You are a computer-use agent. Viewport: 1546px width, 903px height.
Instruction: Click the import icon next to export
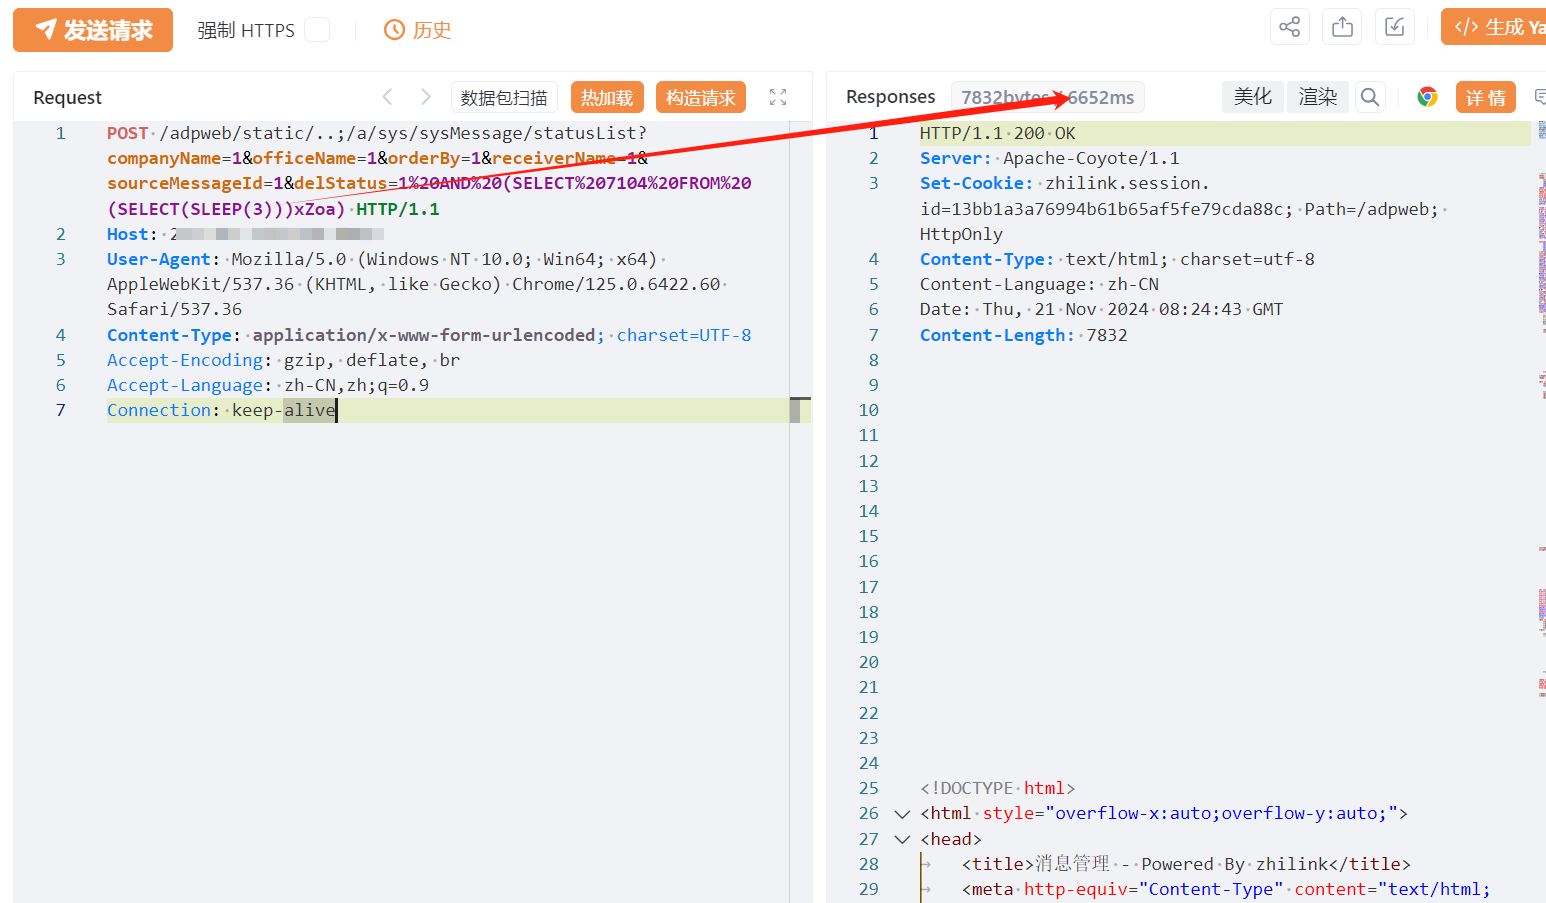pyautogui.click(x=1395, y=27)
